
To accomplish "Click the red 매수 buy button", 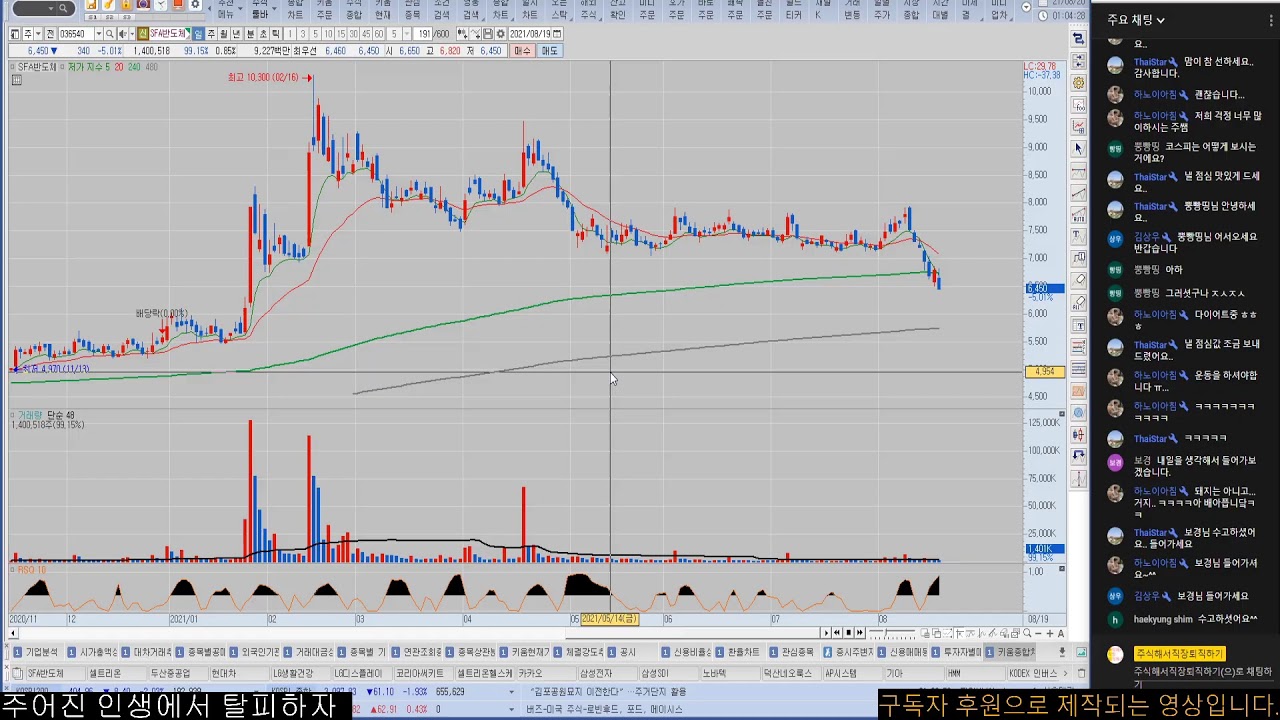I will click(523, 50).
